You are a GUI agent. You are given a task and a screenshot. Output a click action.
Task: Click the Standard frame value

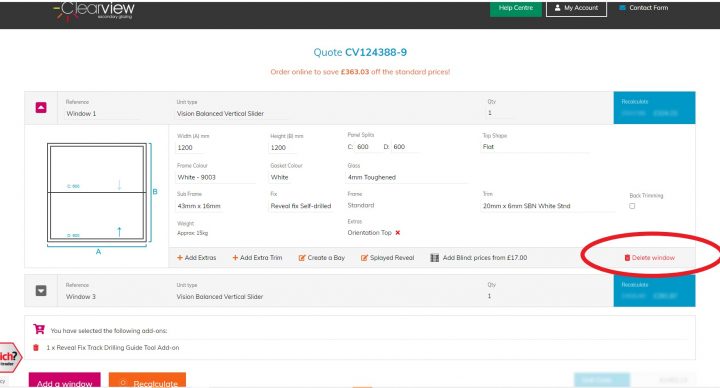point(361,205)
